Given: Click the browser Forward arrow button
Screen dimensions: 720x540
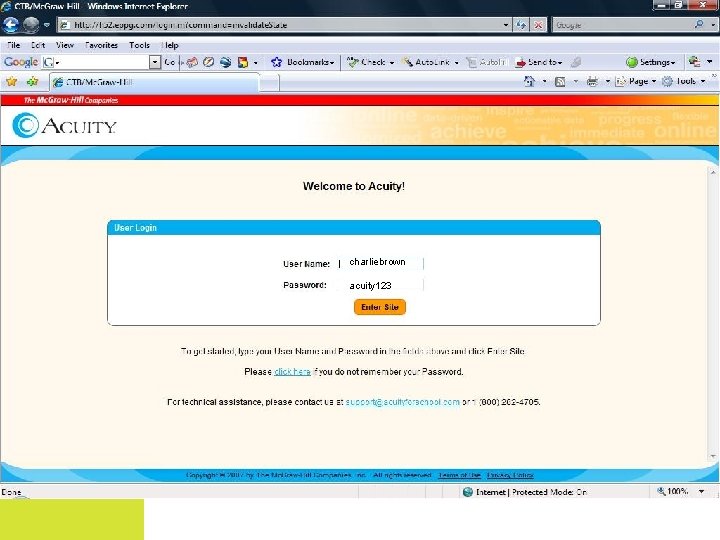Looking at the screenshot, I should tap(31, 25).
